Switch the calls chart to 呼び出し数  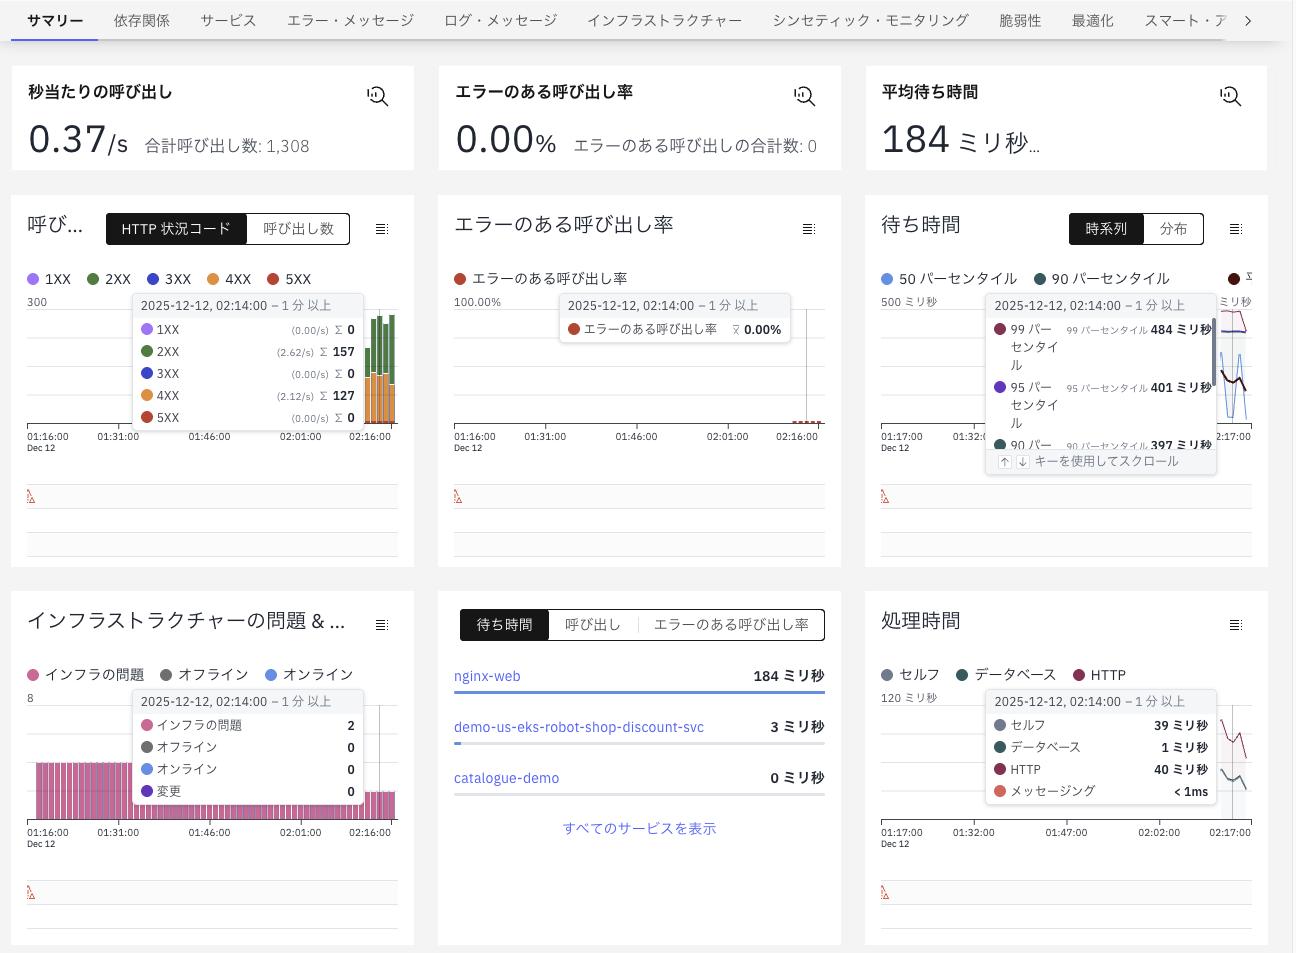point(298,229)
